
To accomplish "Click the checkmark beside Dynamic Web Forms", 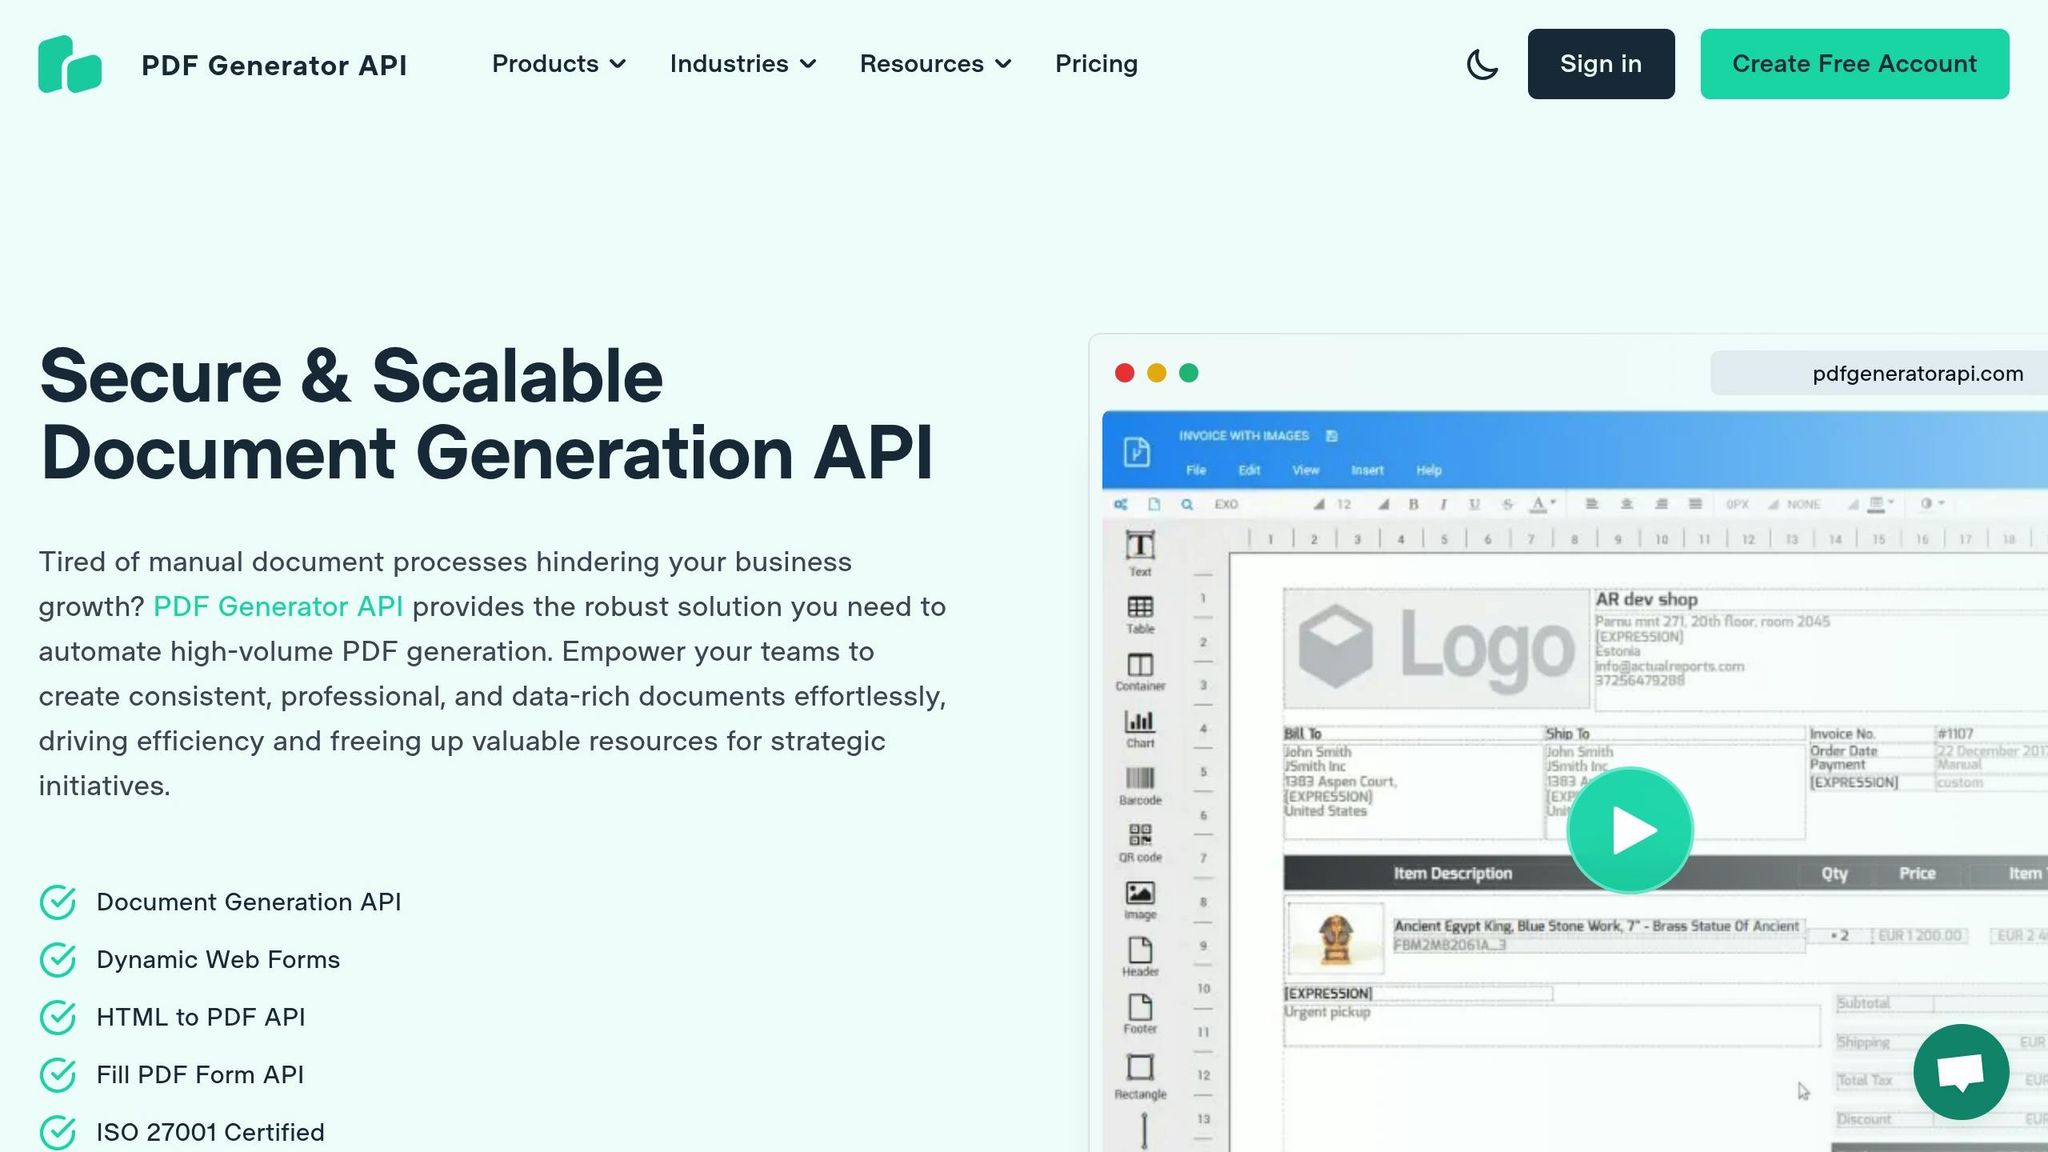I will [58, 960].
